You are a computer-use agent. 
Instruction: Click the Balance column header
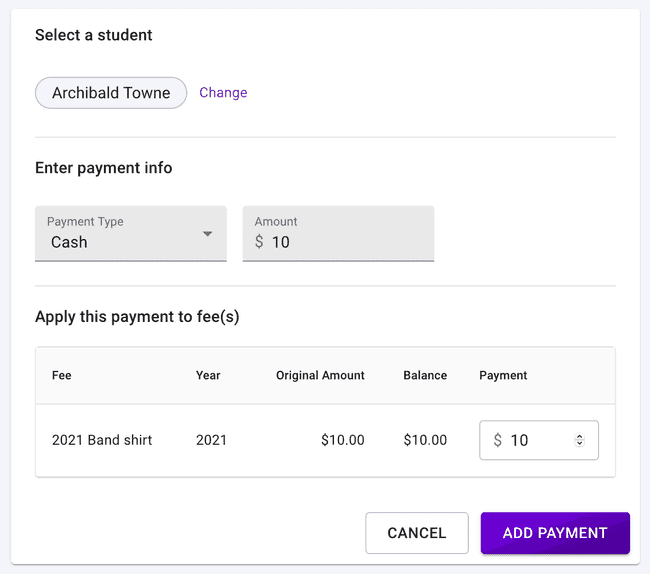(425, 375)
